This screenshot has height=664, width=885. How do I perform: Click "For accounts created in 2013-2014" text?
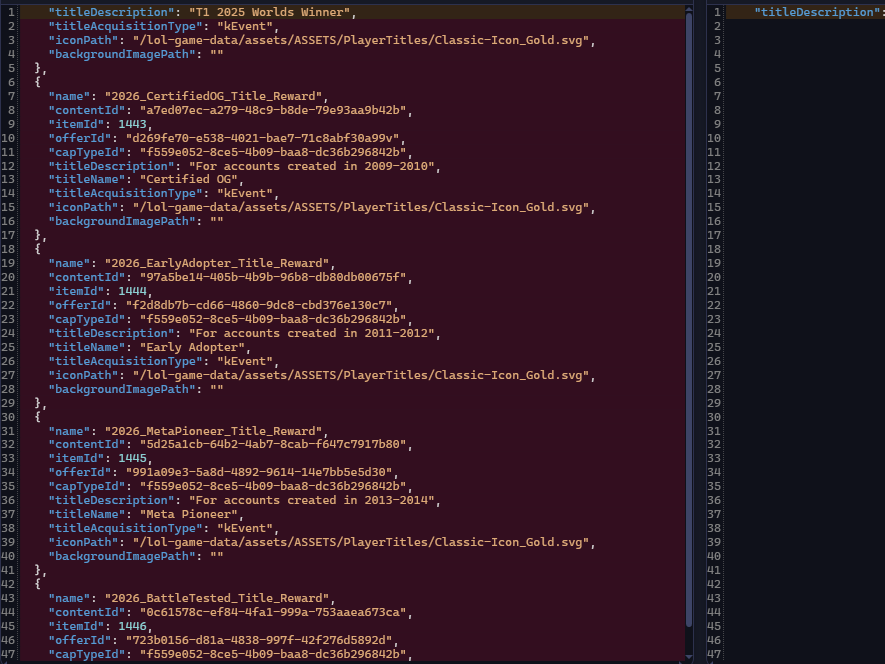pos(312,500)
